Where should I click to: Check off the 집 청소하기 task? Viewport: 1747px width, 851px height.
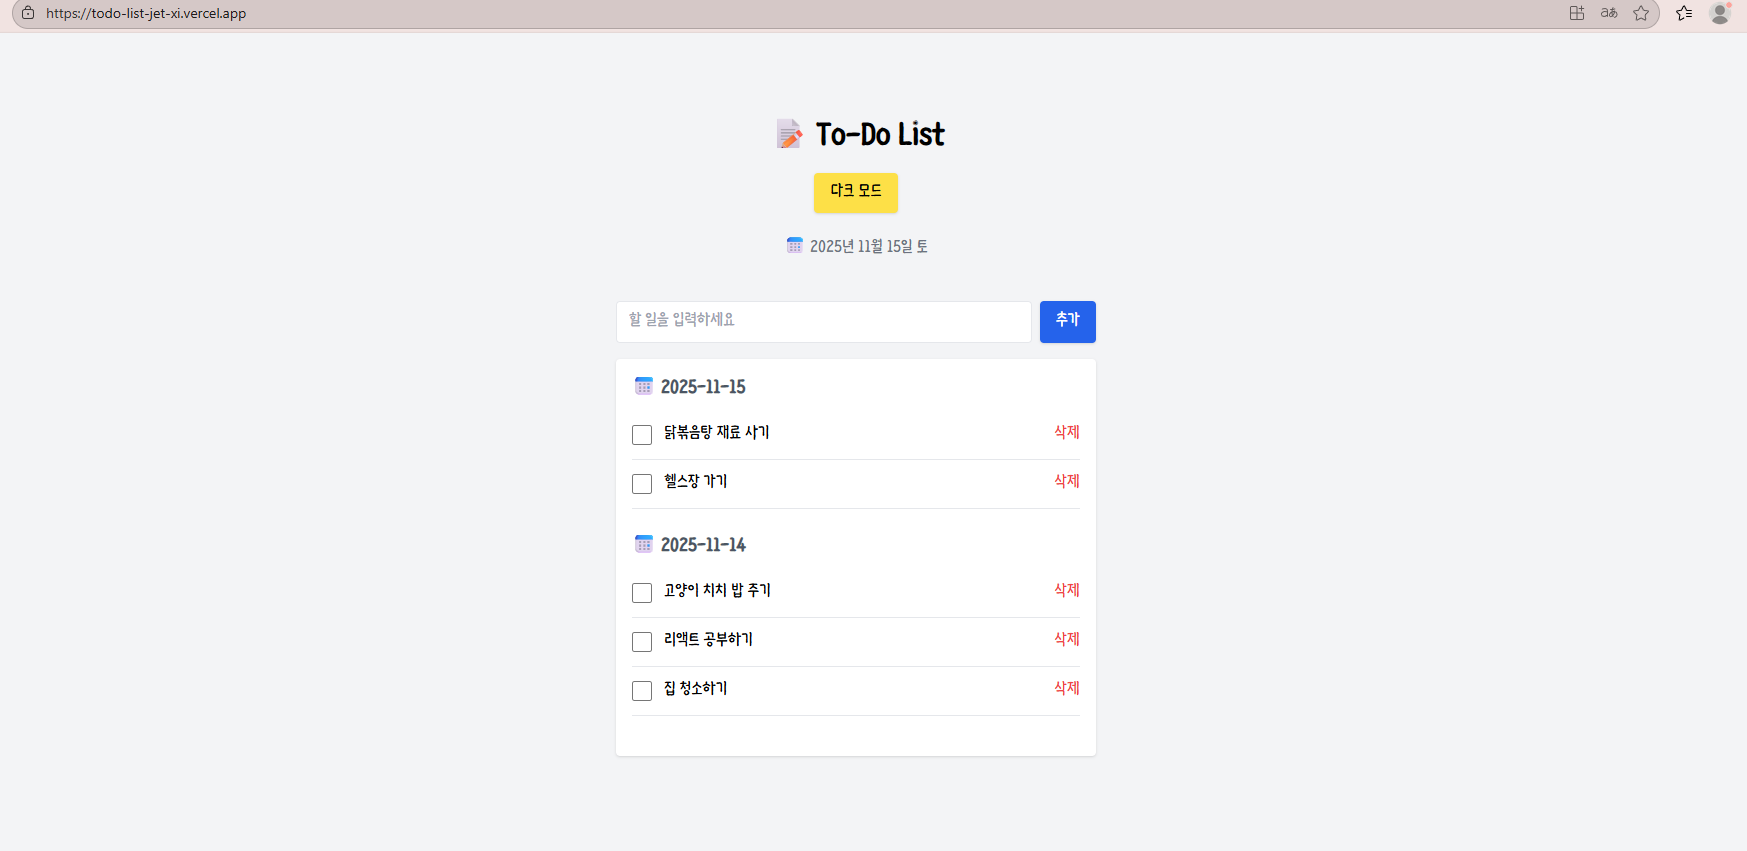point(642,691)
